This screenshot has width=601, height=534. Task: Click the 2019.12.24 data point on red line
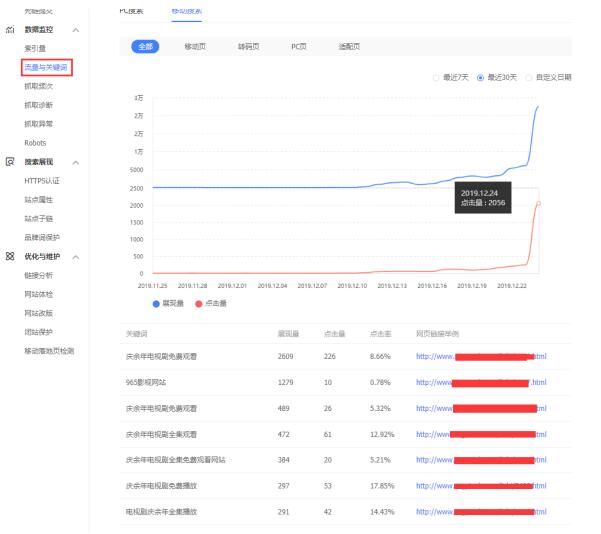coord(539,204)
